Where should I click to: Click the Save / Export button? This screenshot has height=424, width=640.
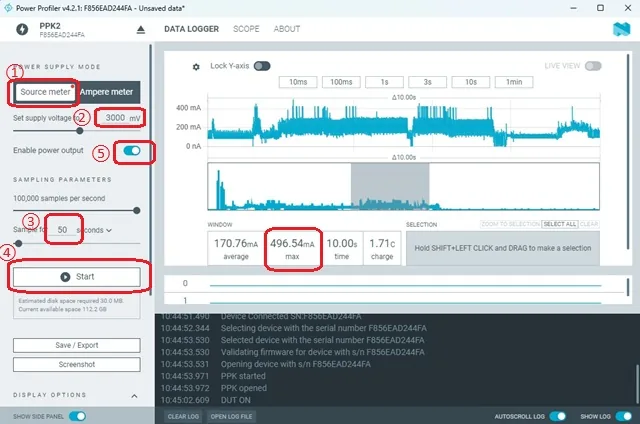pyautogui.click(x=77, y=345)
